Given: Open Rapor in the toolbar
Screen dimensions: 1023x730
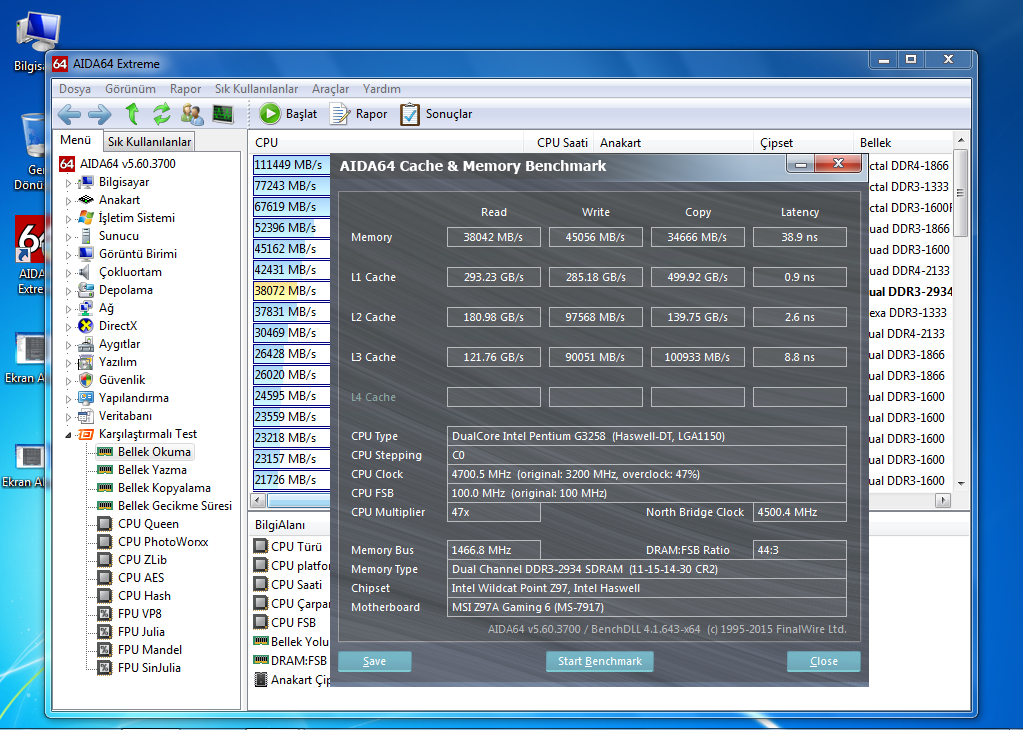Looking at the screenshot, I should point(358,114).
